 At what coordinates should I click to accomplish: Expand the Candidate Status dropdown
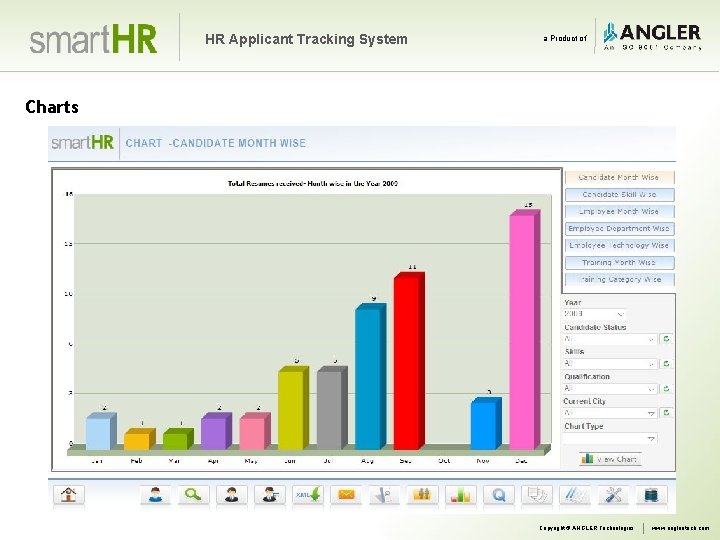click(610, 339)
